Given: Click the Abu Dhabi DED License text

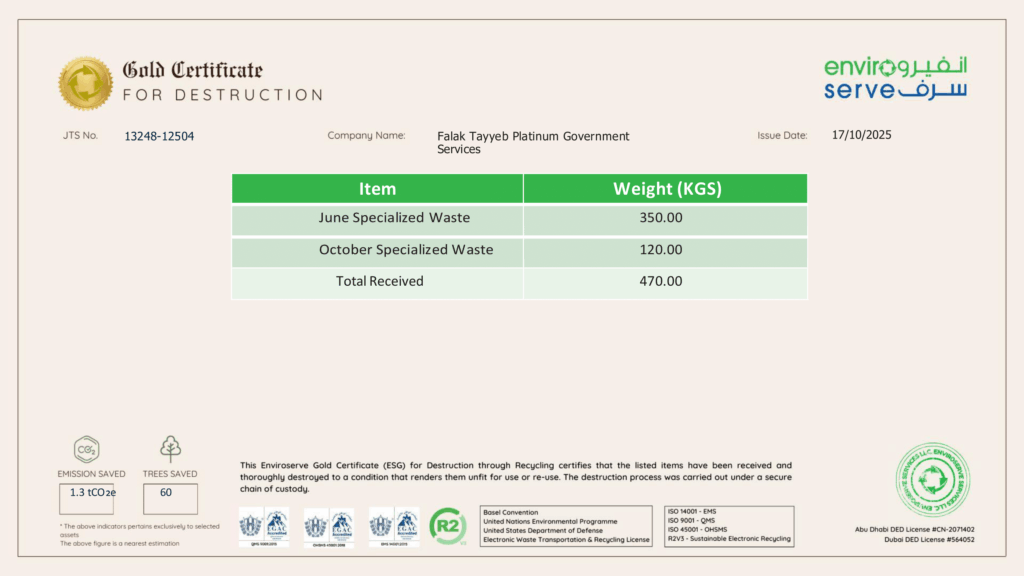Looking at the screenshot, I should tap(915, 529).
